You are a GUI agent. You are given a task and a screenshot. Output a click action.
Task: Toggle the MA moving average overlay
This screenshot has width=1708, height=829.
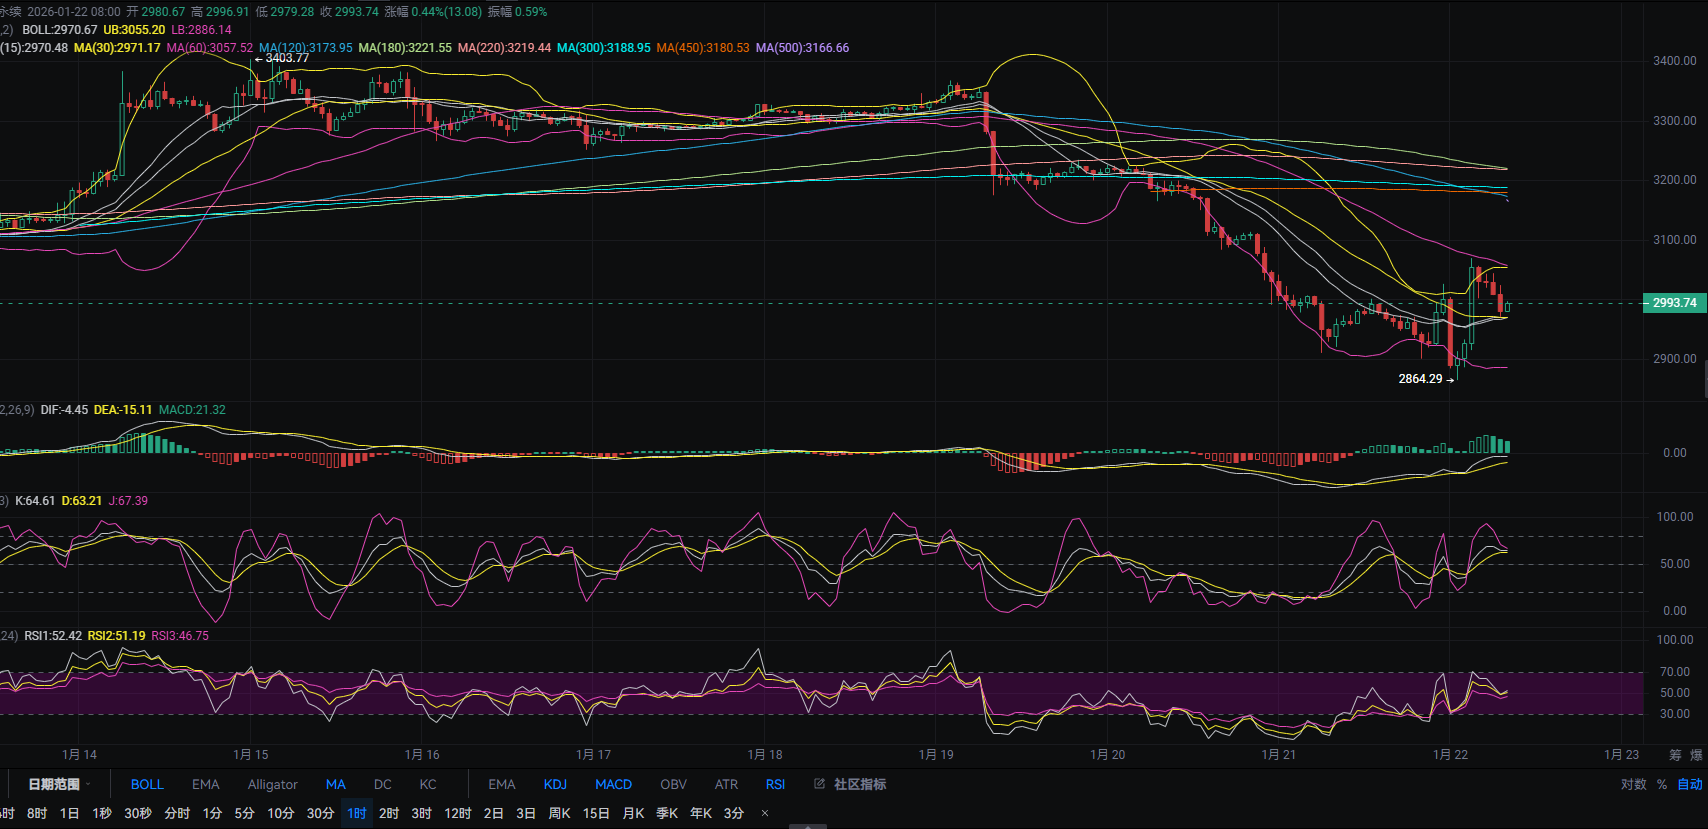336,784
